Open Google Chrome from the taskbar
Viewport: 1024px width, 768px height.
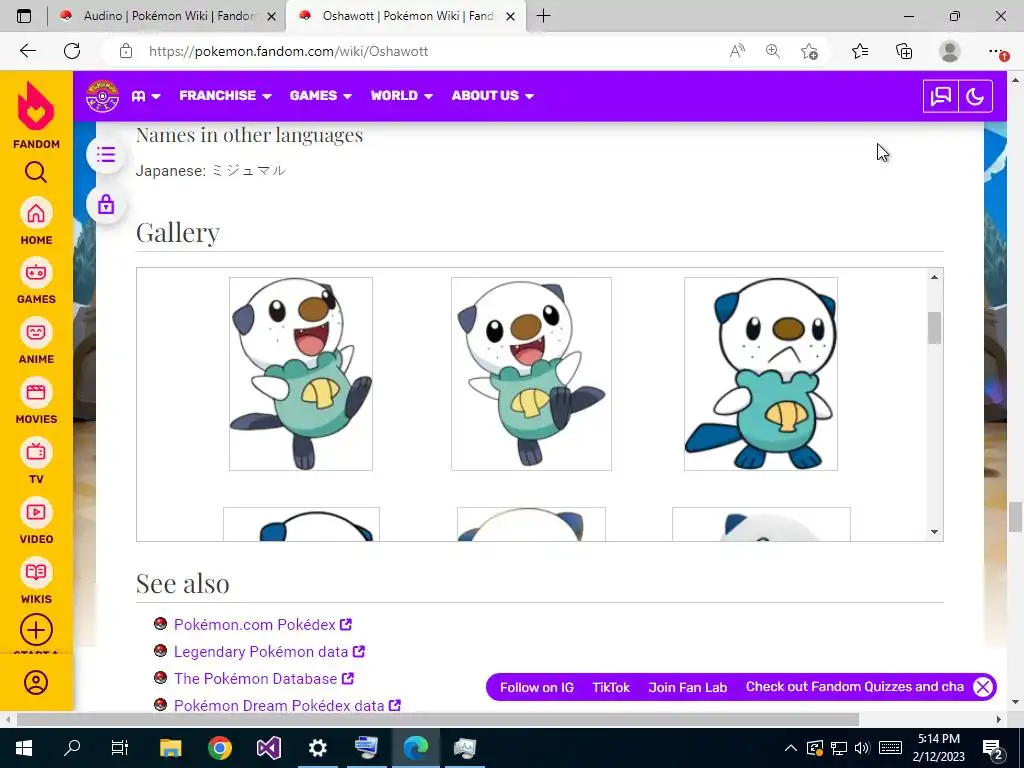click(x=220, y=748)
